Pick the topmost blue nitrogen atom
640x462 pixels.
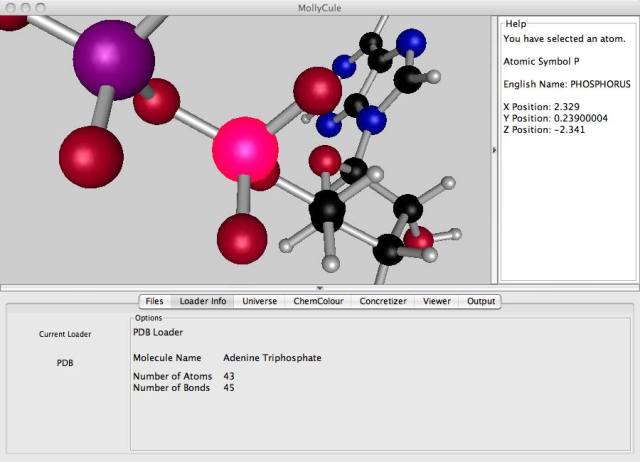(410, 42)
